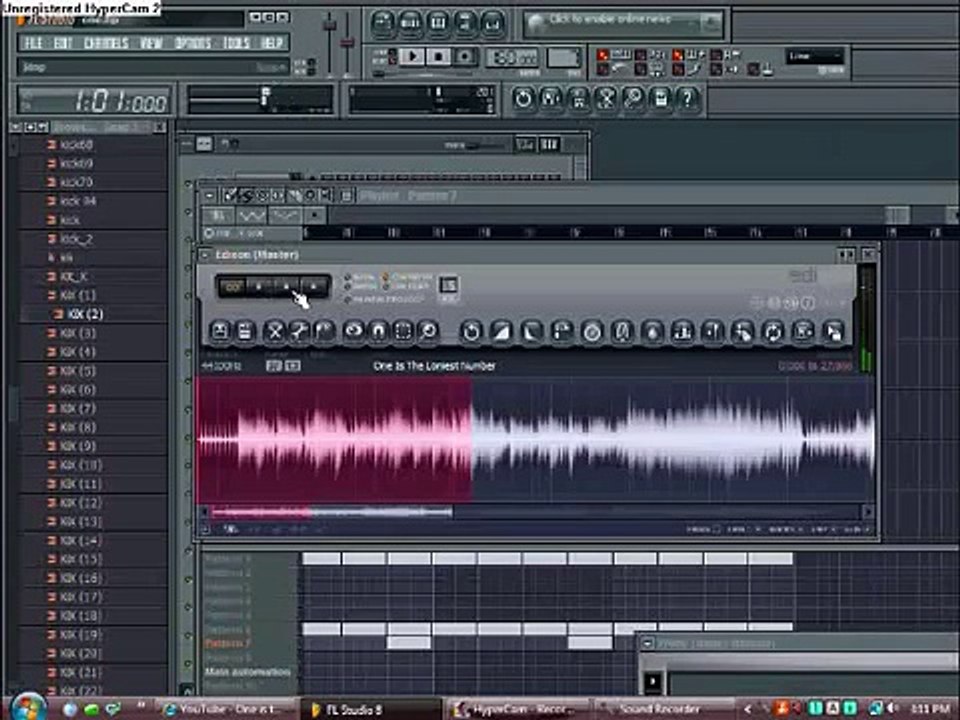Select KIK (9) sample in browser
The image size is (960, 720).
point(78,446)
